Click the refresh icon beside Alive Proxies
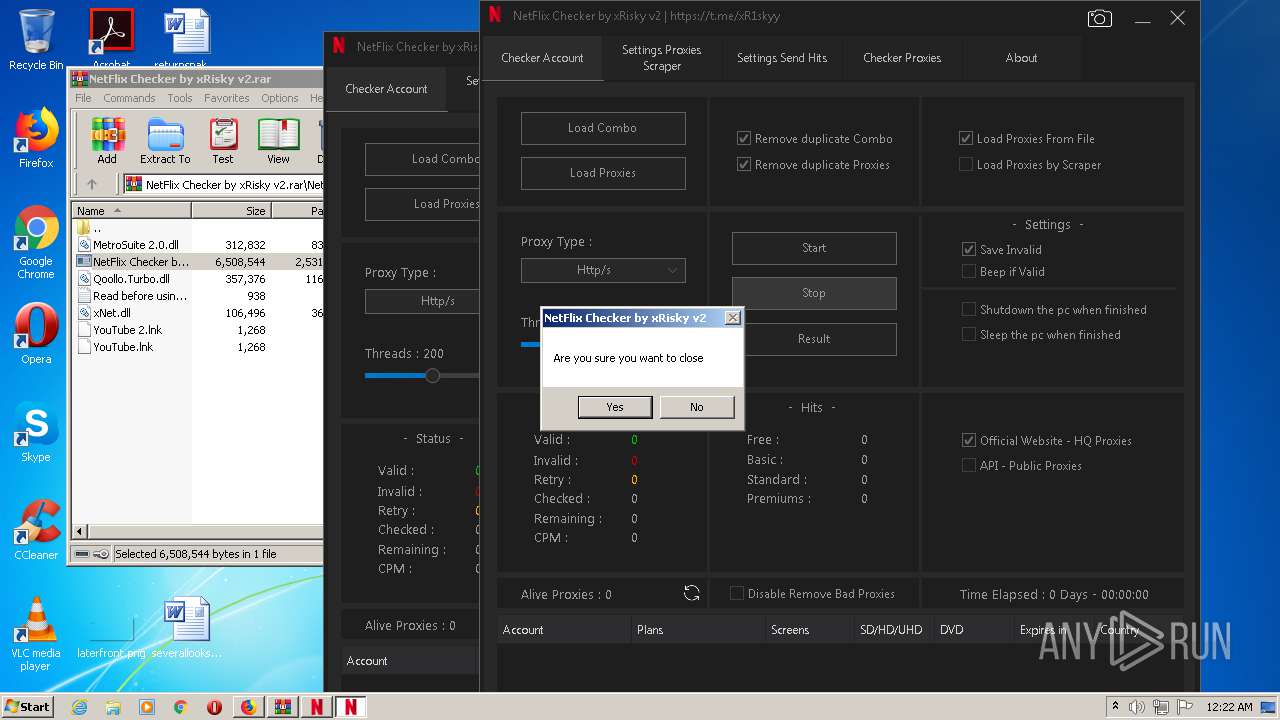The image size is (1280, 720). click(691, 593)
